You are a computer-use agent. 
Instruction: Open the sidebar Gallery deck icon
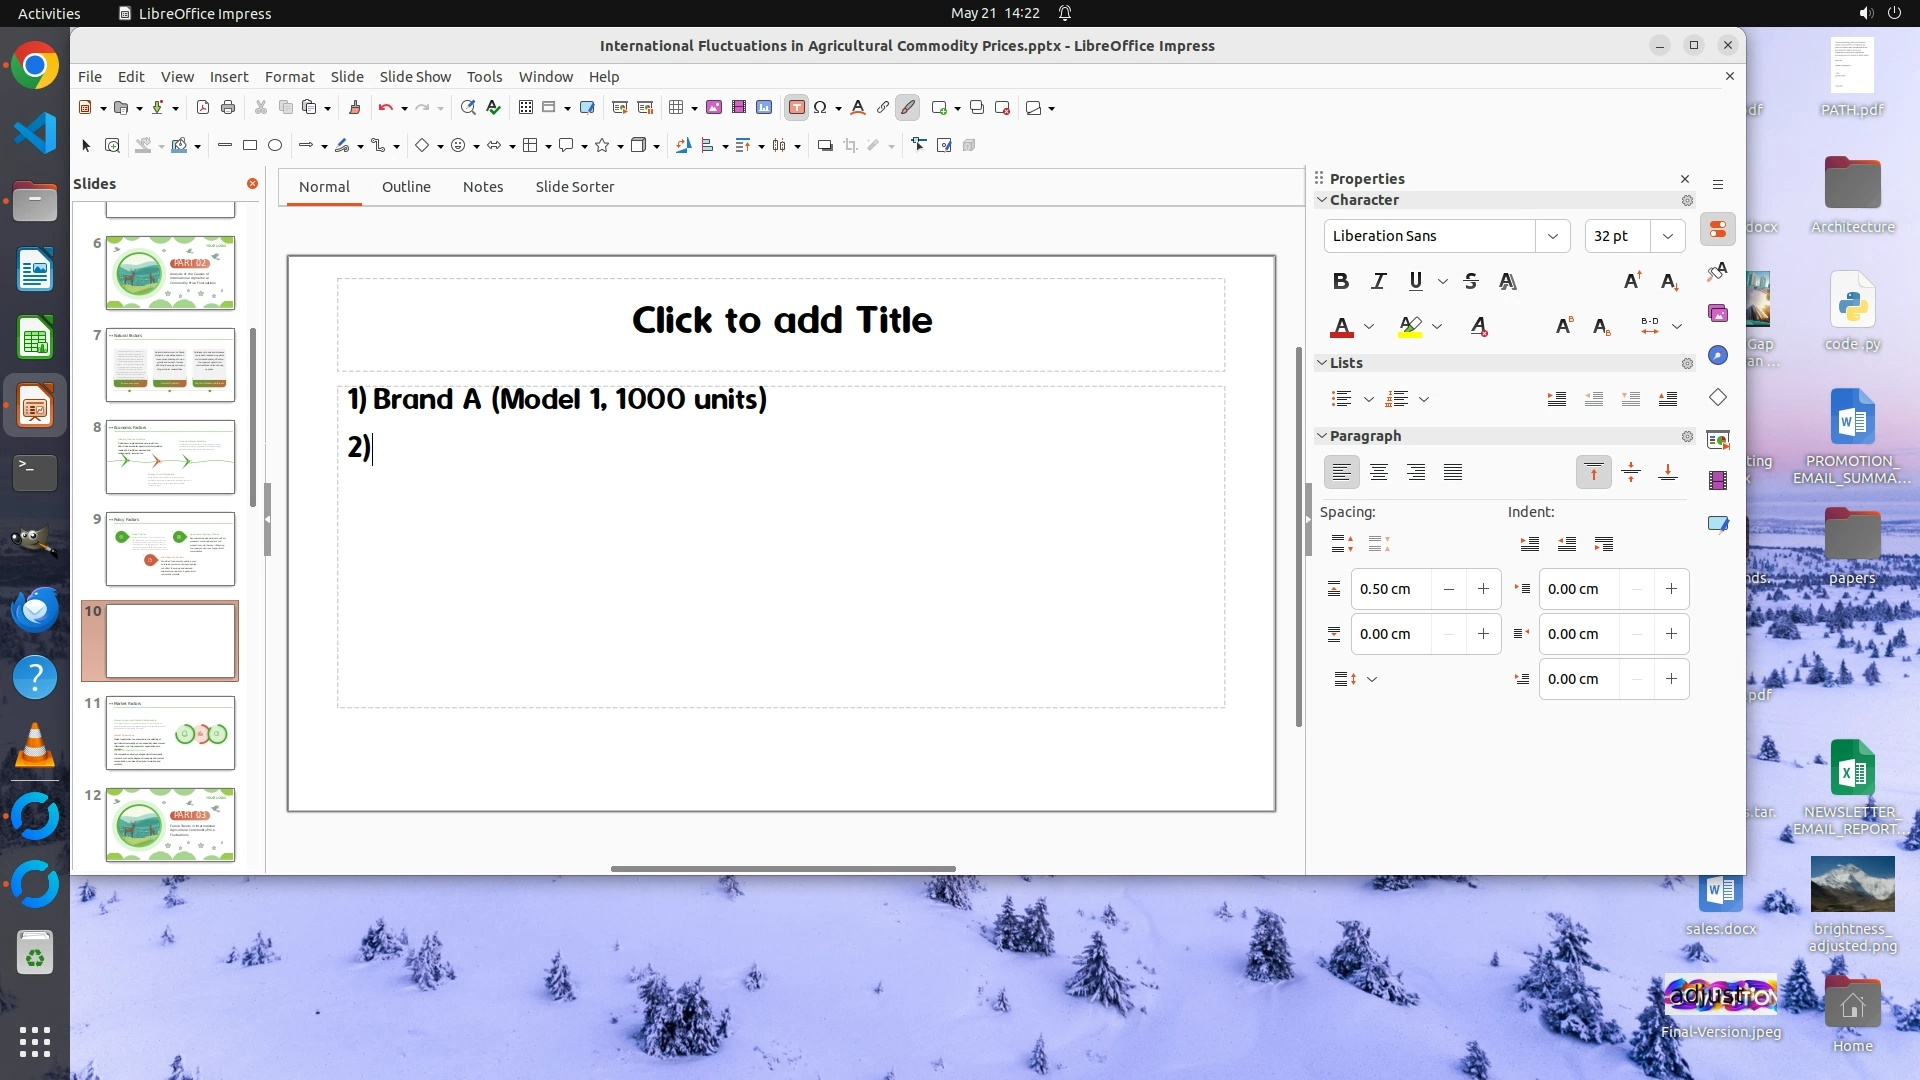1718,314
